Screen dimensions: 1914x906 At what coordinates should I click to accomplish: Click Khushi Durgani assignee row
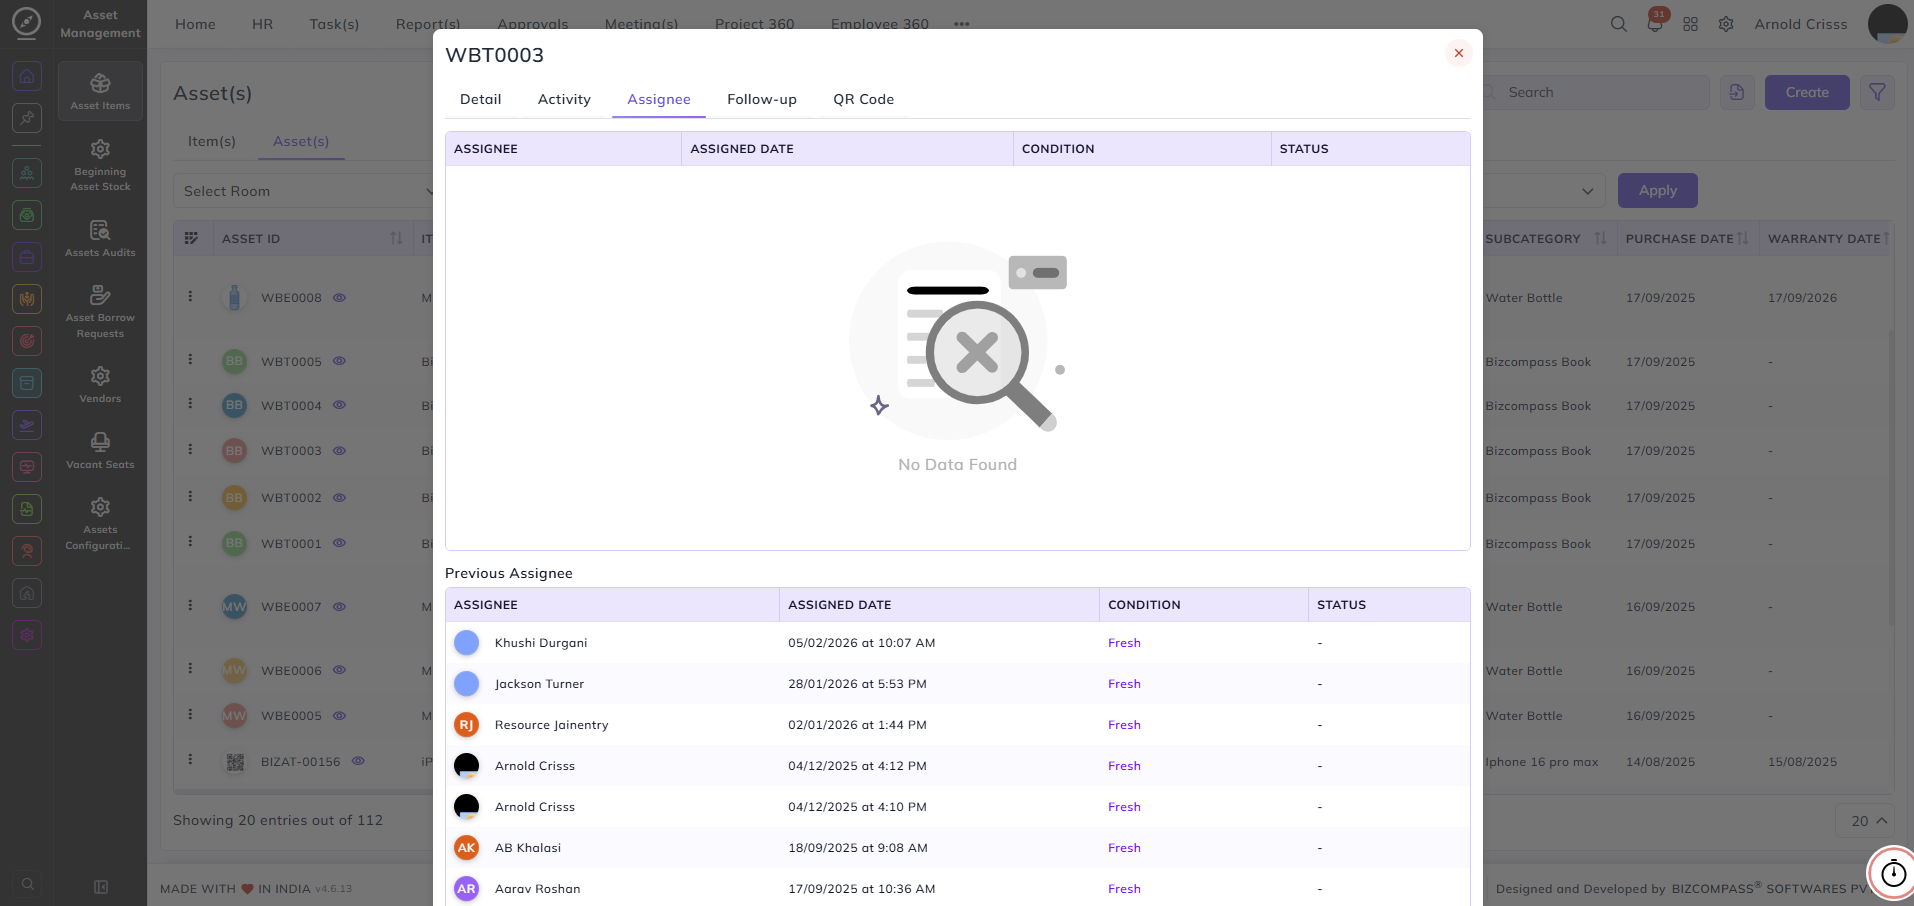957,643
